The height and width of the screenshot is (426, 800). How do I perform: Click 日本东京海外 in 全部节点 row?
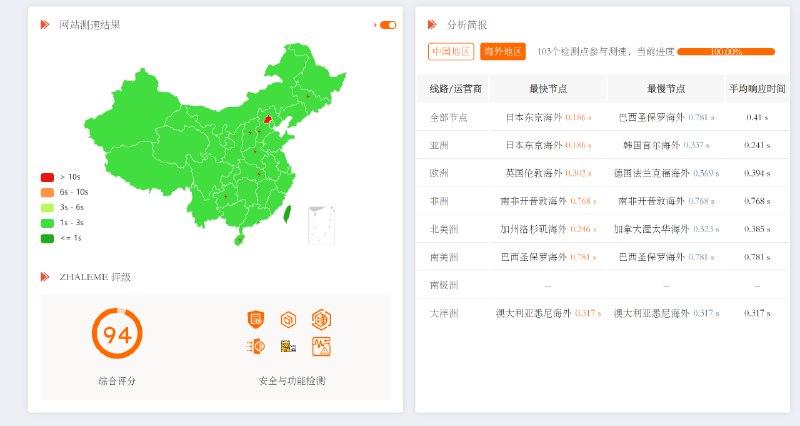coord(534,117)
